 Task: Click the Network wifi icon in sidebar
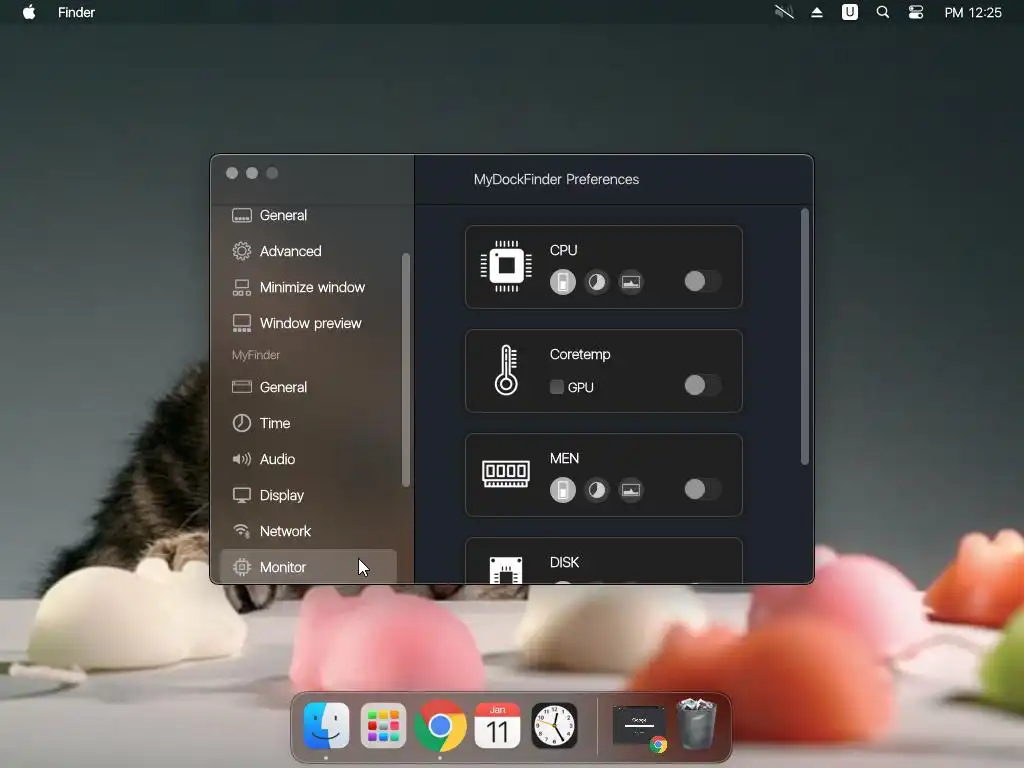pos(242,531)
